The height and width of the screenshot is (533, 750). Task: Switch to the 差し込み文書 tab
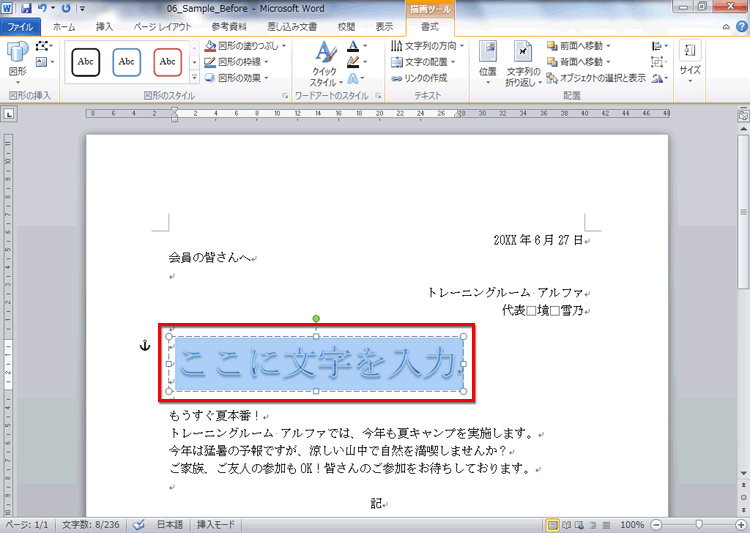click(x=292, y=27)
